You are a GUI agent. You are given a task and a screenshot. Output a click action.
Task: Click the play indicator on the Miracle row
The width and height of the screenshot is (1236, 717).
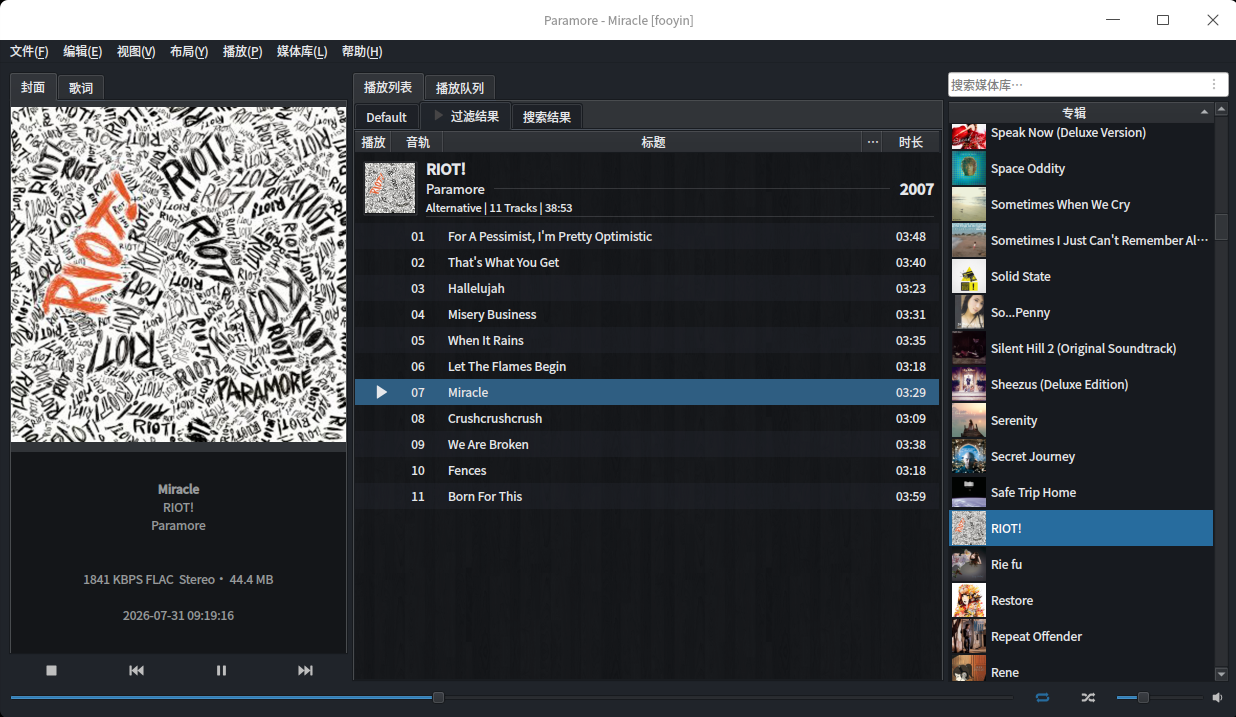[x=381, y=392]
